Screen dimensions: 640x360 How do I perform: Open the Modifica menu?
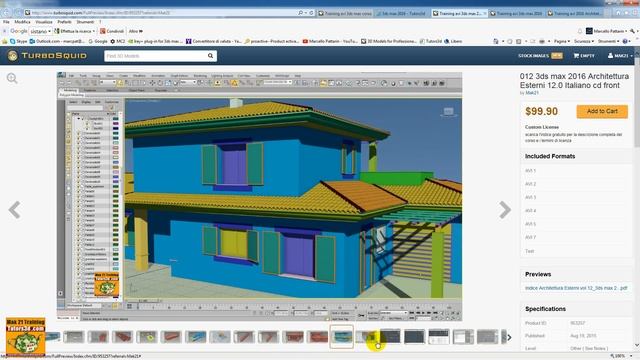22,22
